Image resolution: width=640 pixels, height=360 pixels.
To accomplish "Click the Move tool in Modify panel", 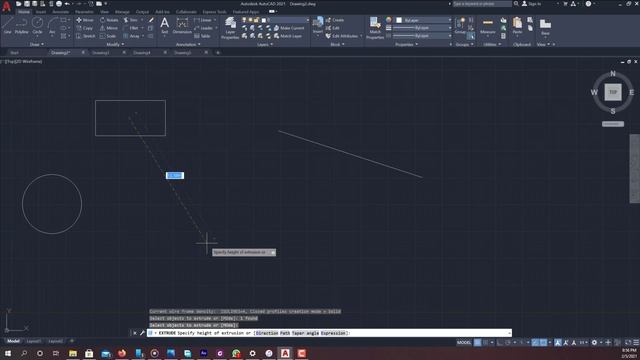I will point(85,20).
